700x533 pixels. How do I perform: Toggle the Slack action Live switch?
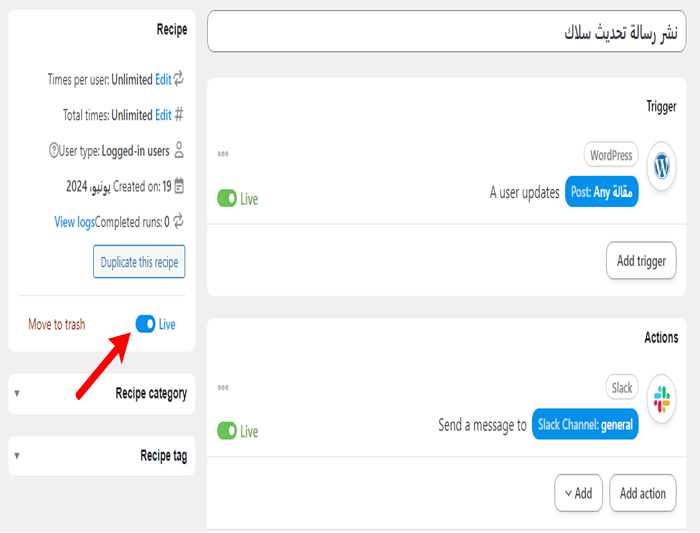pos(227,431)
